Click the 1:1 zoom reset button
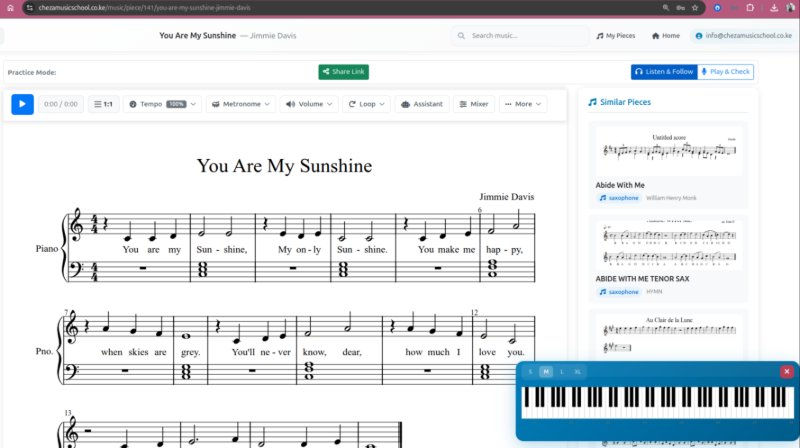800x448 pixels. [x=103, y=104]
